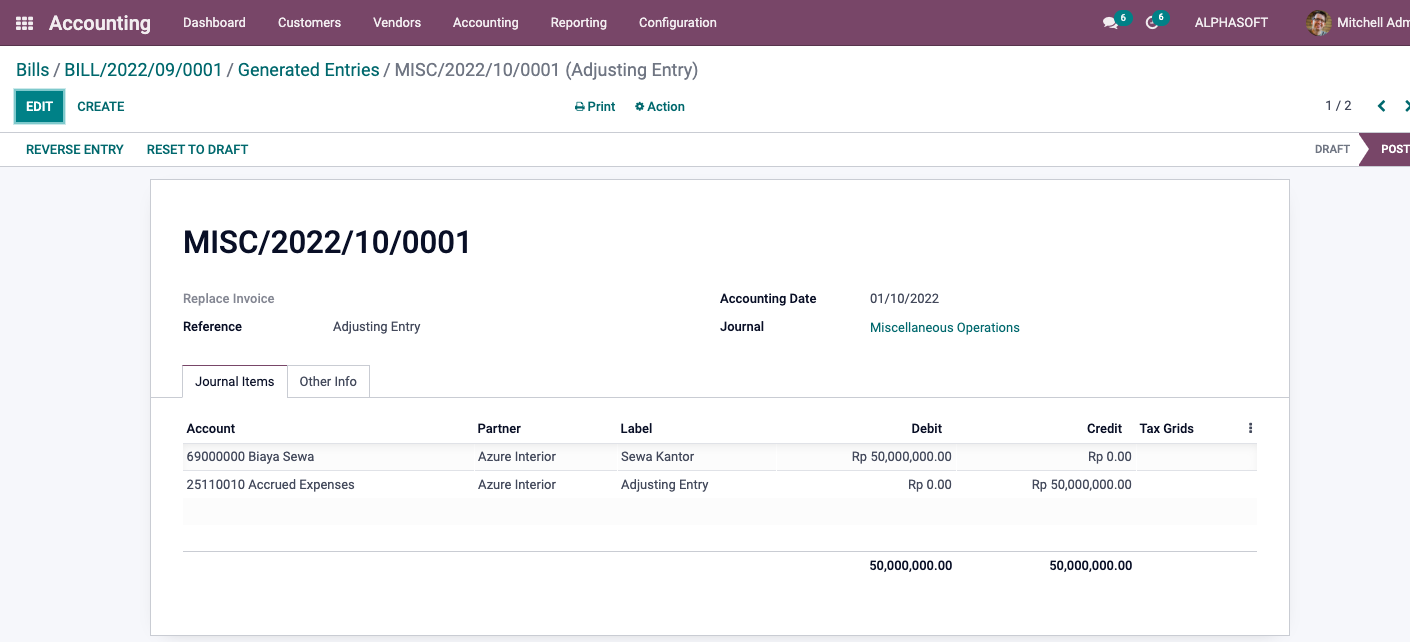Click REVERSE ENTRY button
Image resolution: width=1410 pixels, height=642 pixels.
[x=75, y=150]
